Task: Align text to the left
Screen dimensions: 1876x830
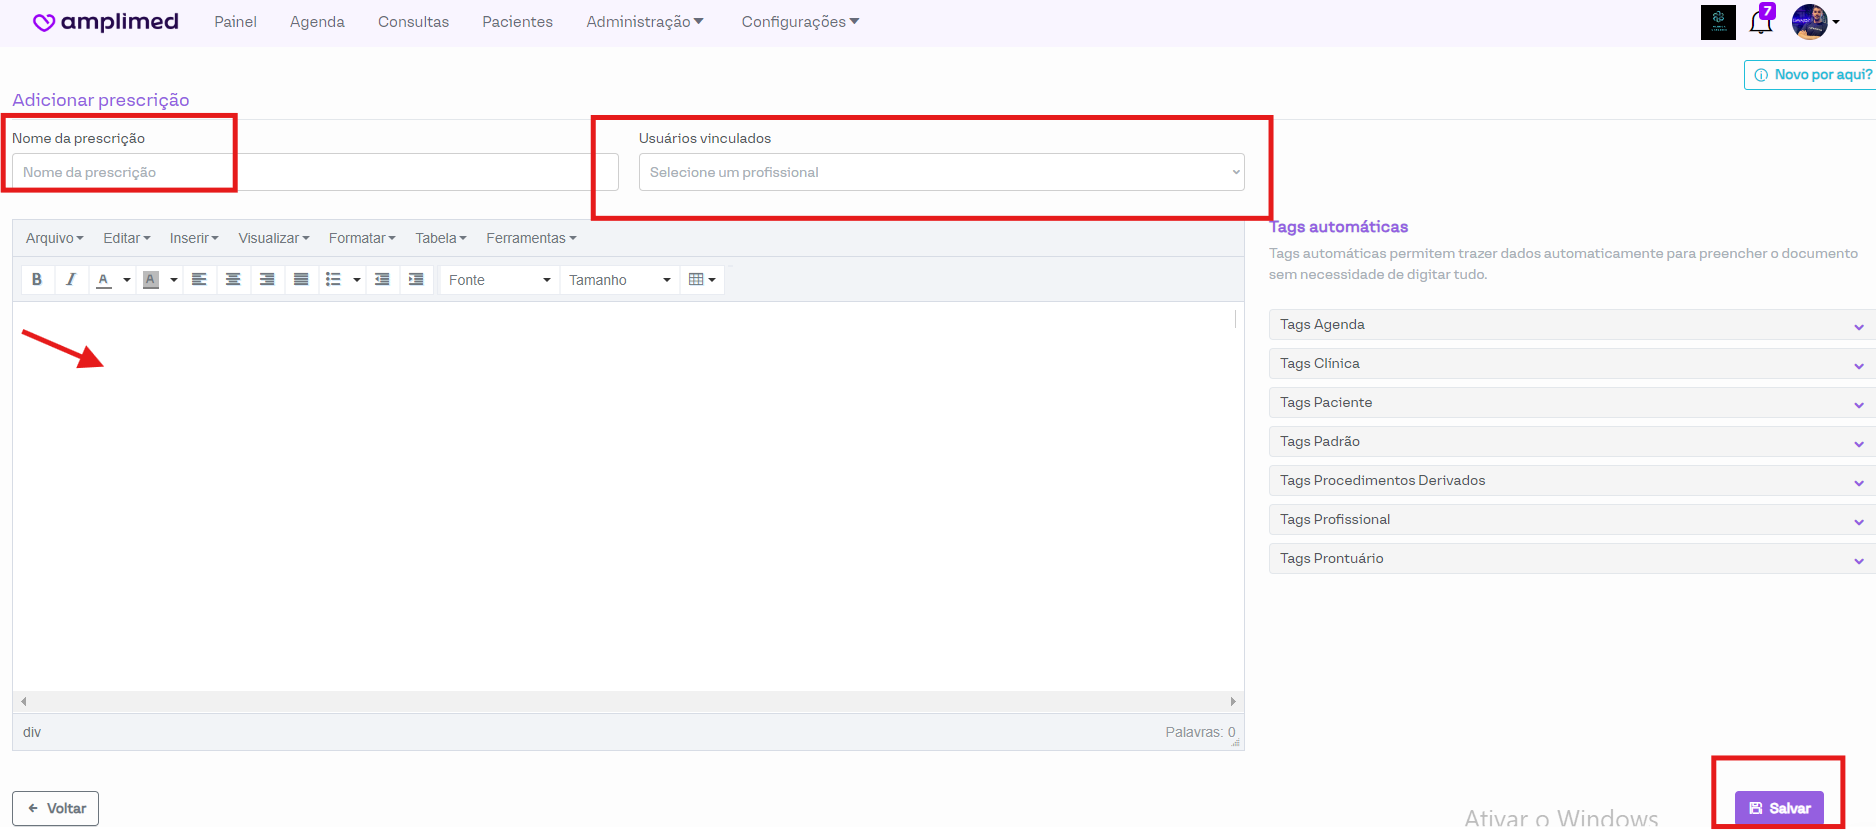Action: click(x=199, y=280)
